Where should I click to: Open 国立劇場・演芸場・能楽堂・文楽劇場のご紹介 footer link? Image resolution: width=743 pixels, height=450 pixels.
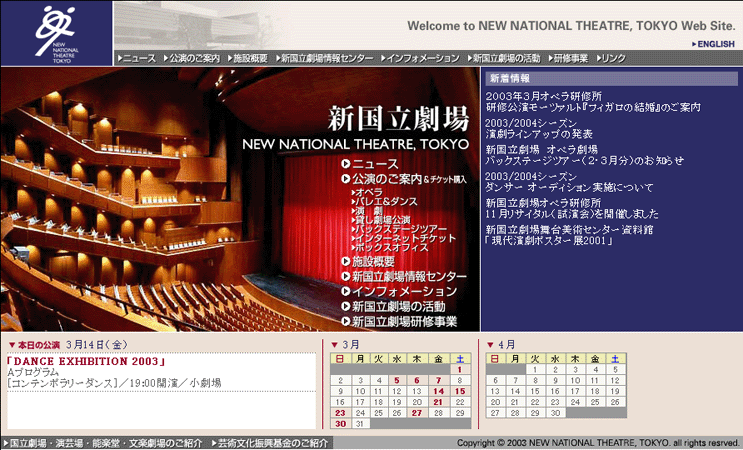[x=103, y=443]
